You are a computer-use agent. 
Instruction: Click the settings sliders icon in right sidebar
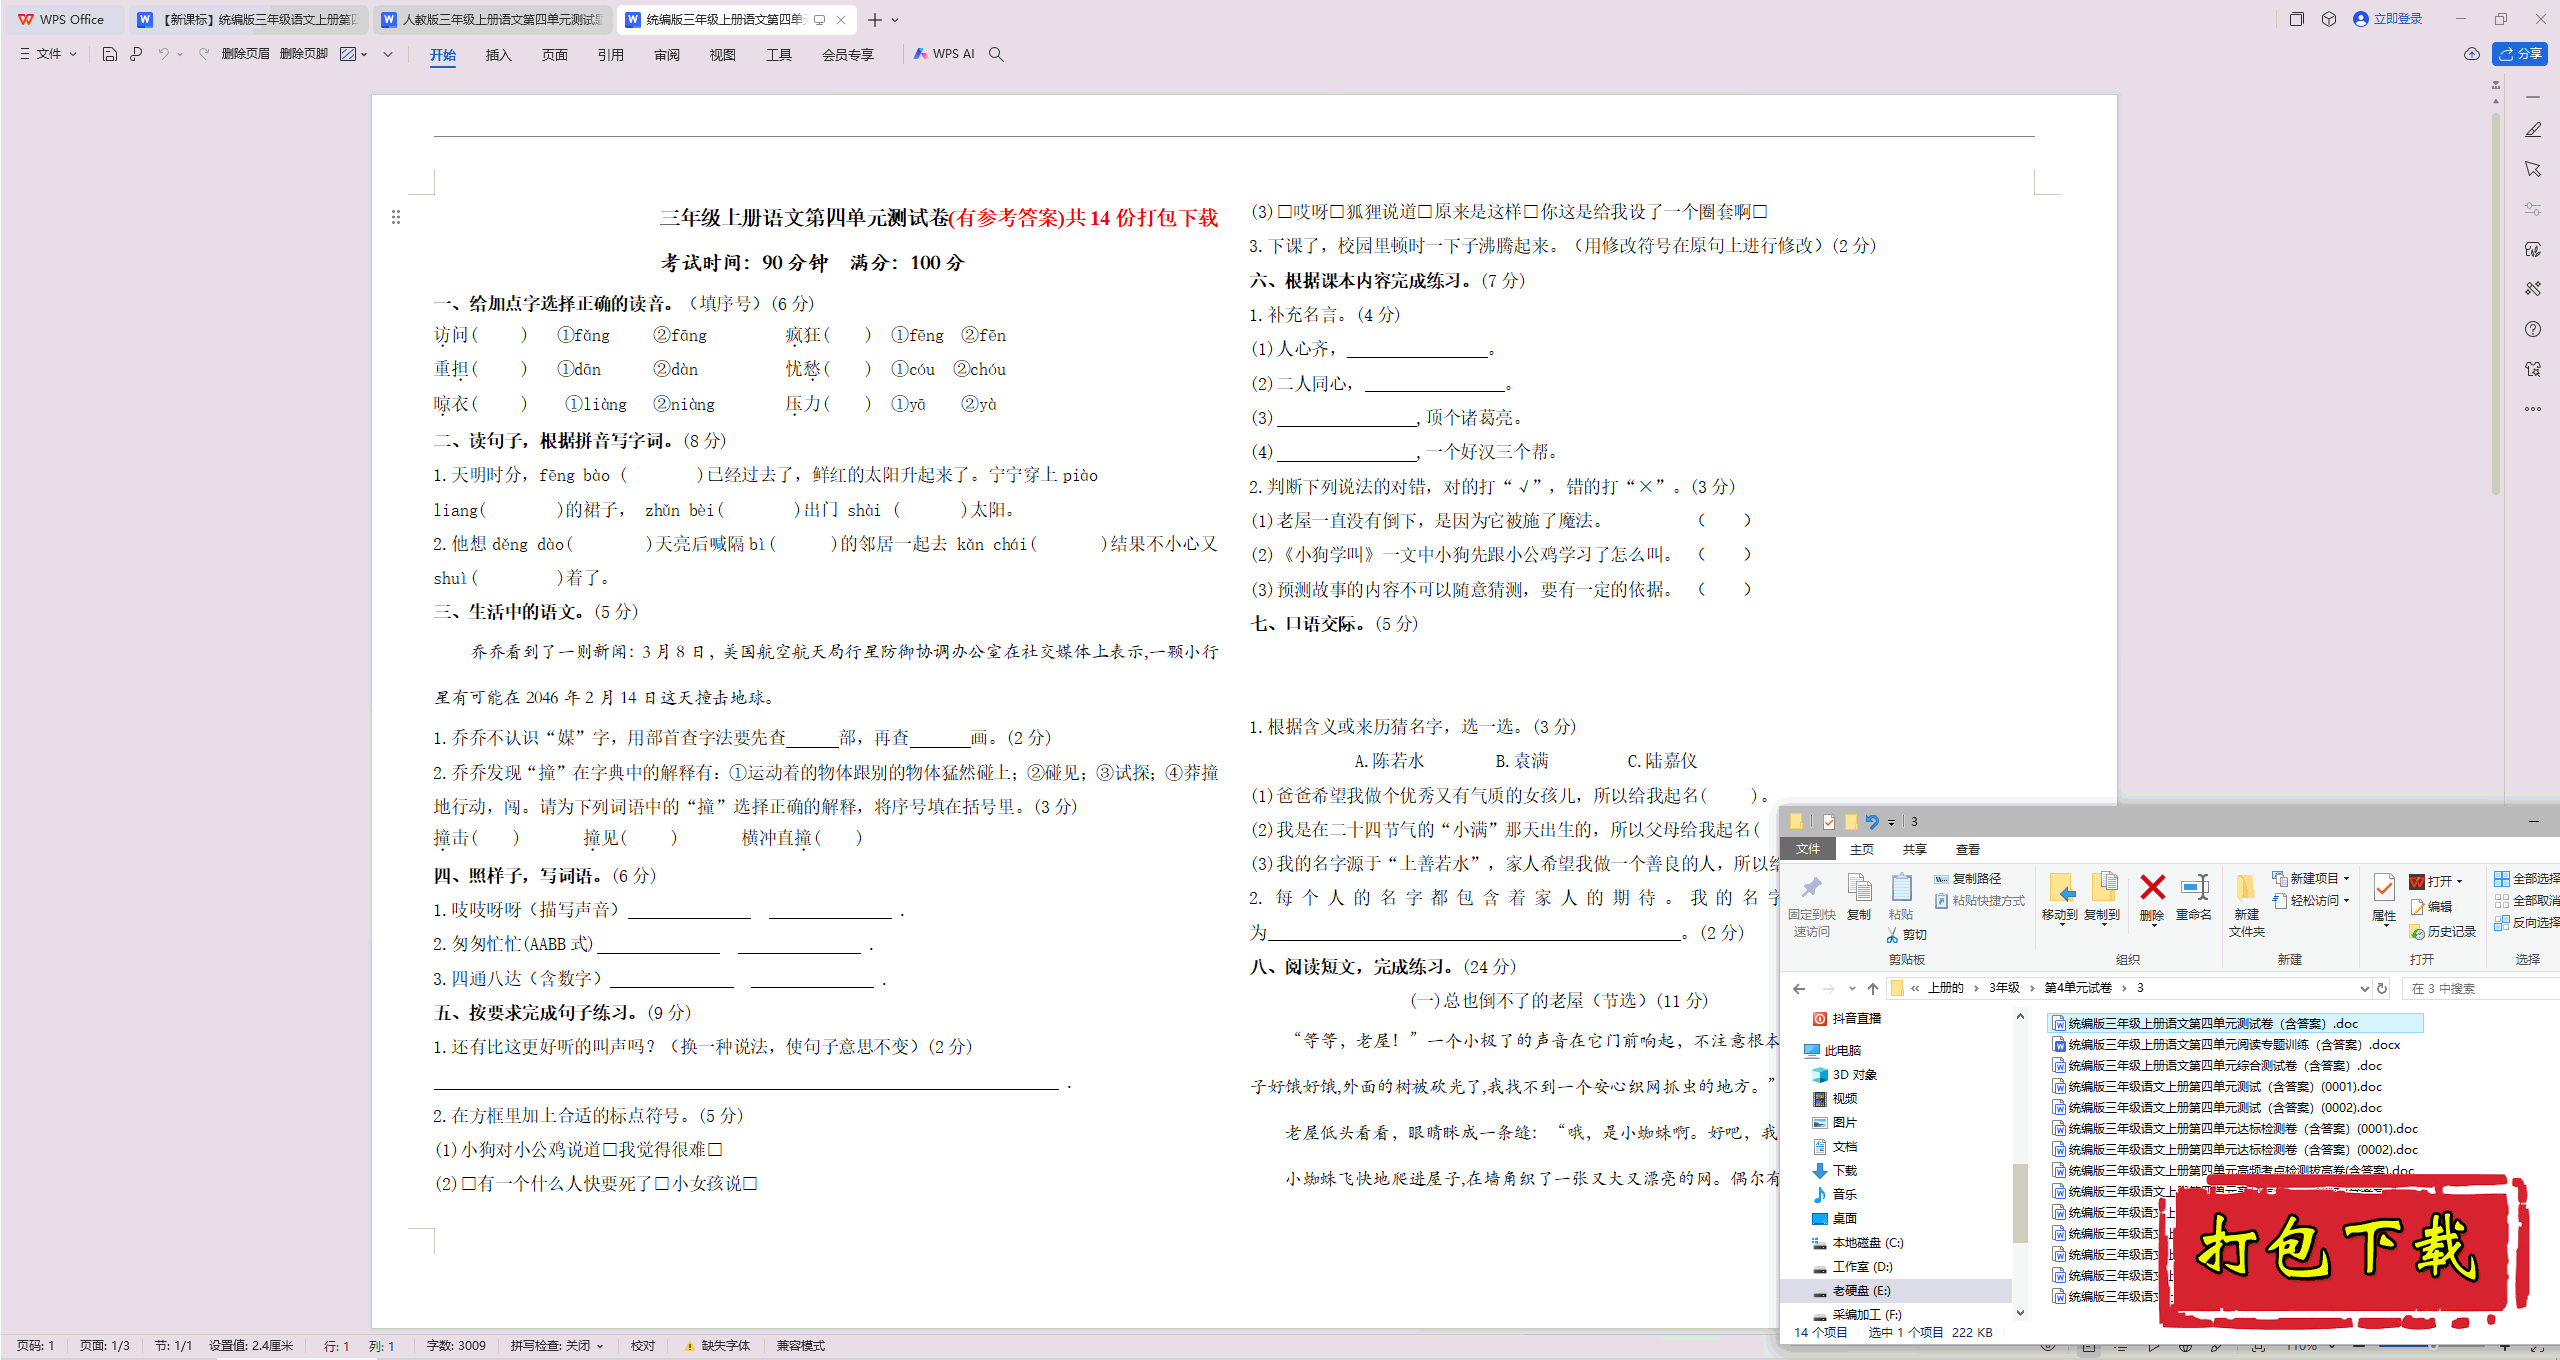pyautogui.click(x=2532, y=209)
